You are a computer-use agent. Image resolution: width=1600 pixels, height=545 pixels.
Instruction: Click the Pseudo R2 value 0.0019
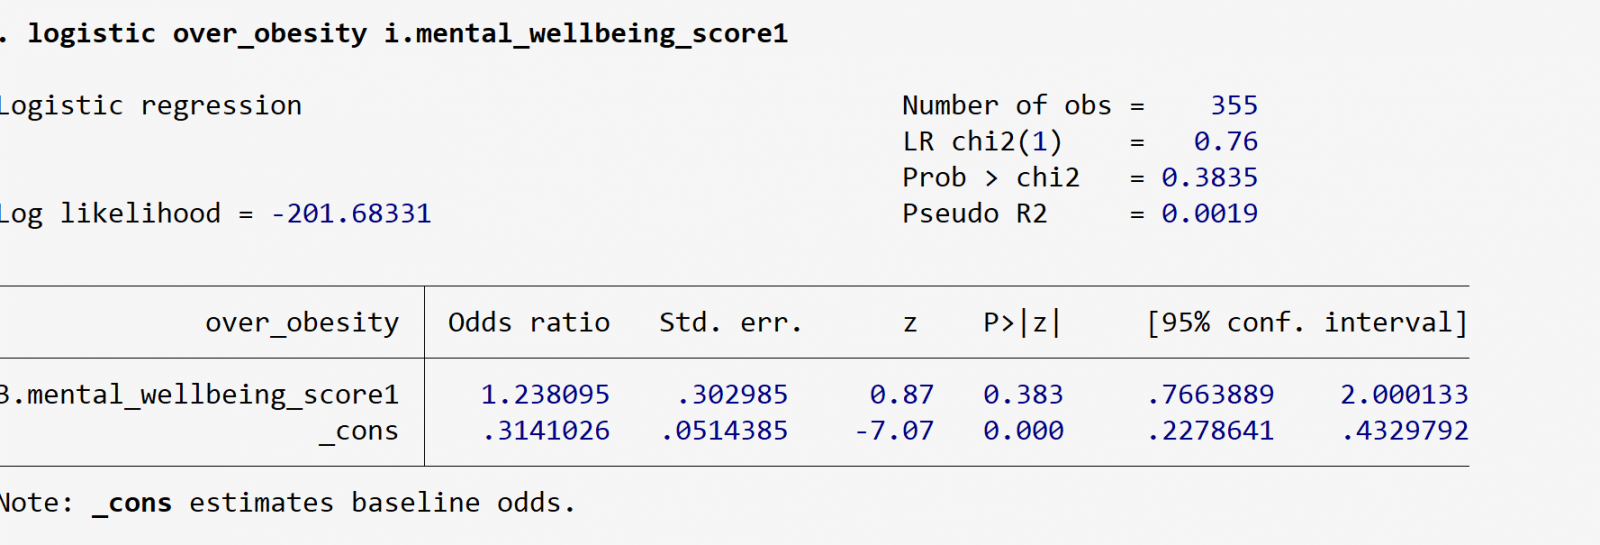point(1209,214)
